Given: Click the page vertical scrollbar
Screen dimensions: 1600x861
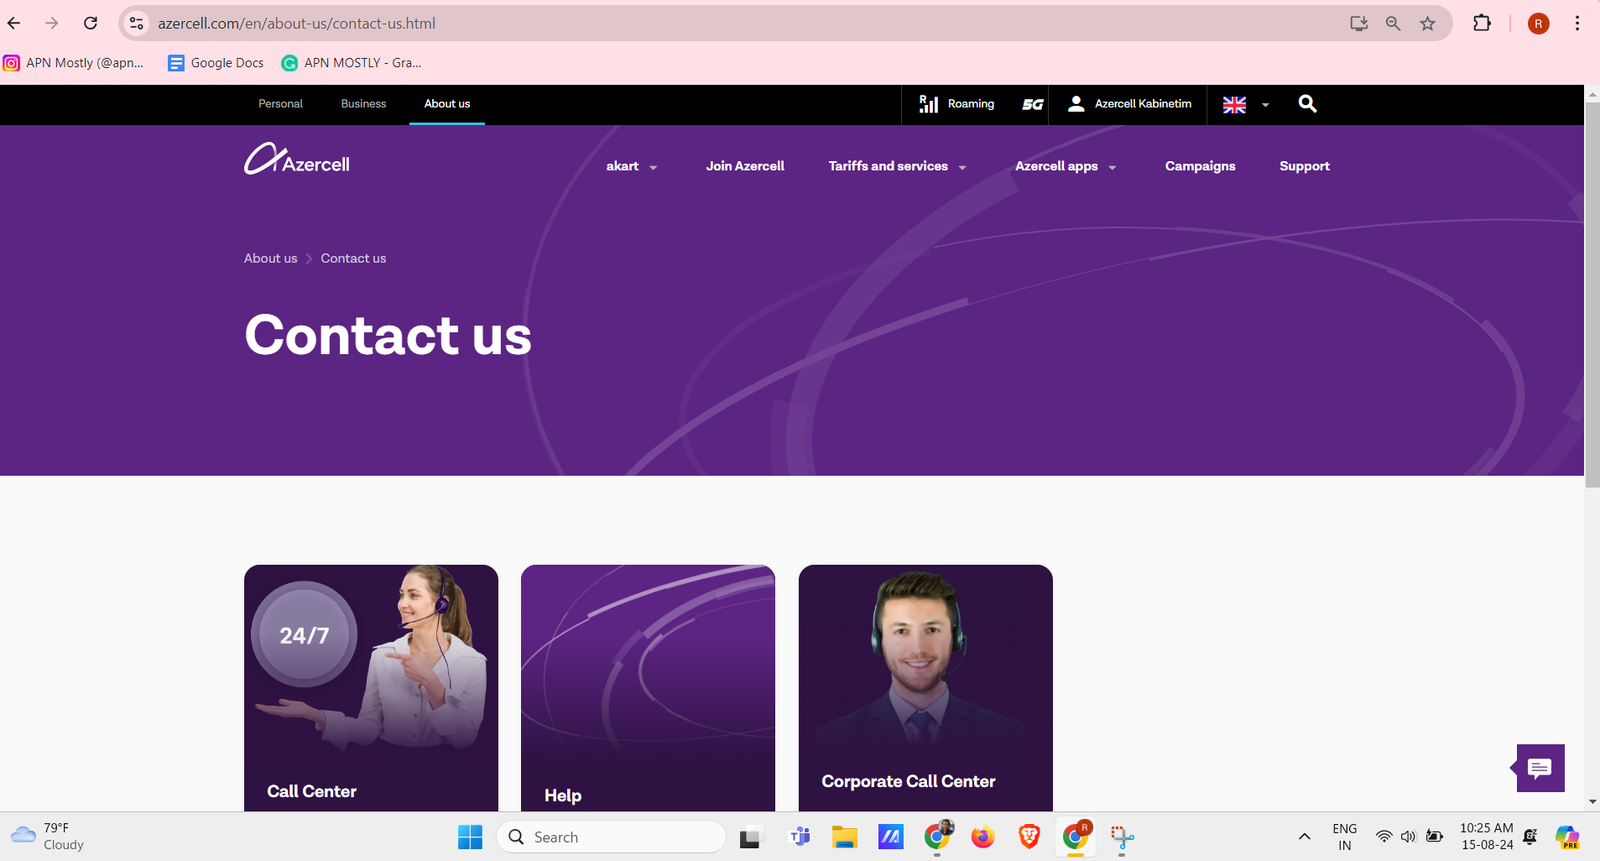Looking at the screenshot, I should 1592,296.
